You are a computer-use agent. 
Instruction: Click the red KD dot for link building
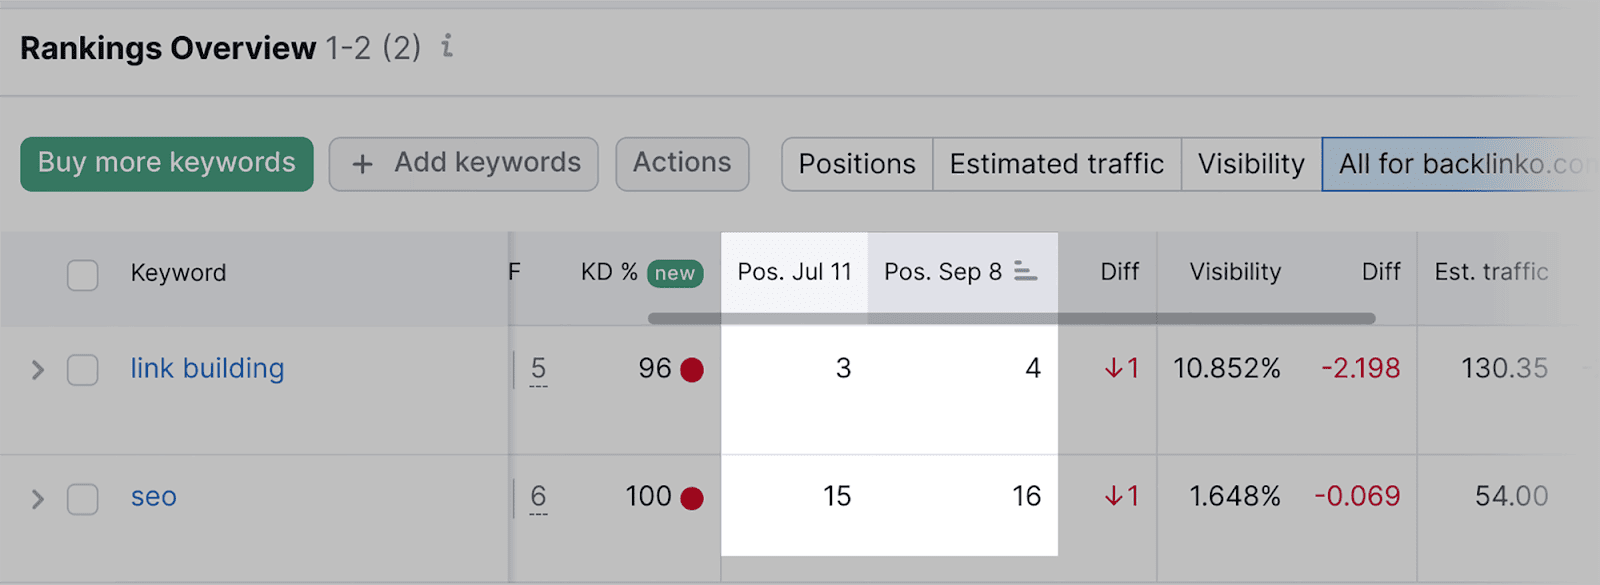[691, 370]
